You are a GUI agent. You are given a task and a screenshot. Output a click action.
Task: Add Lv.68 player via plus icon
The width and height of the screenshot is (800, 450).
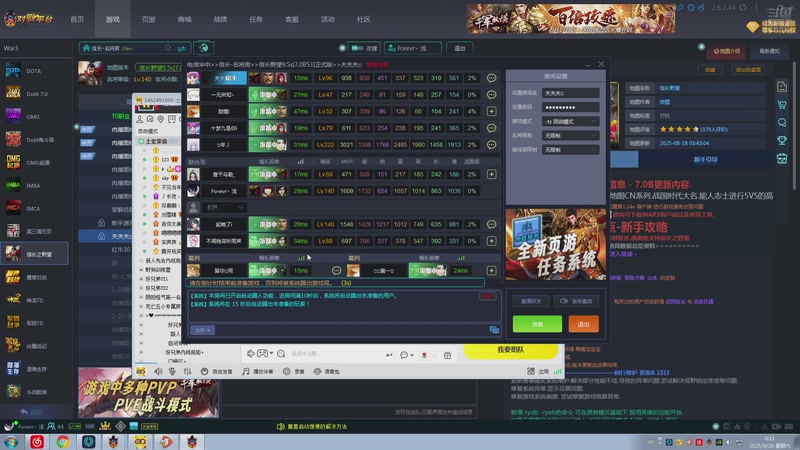pos(491,241)
